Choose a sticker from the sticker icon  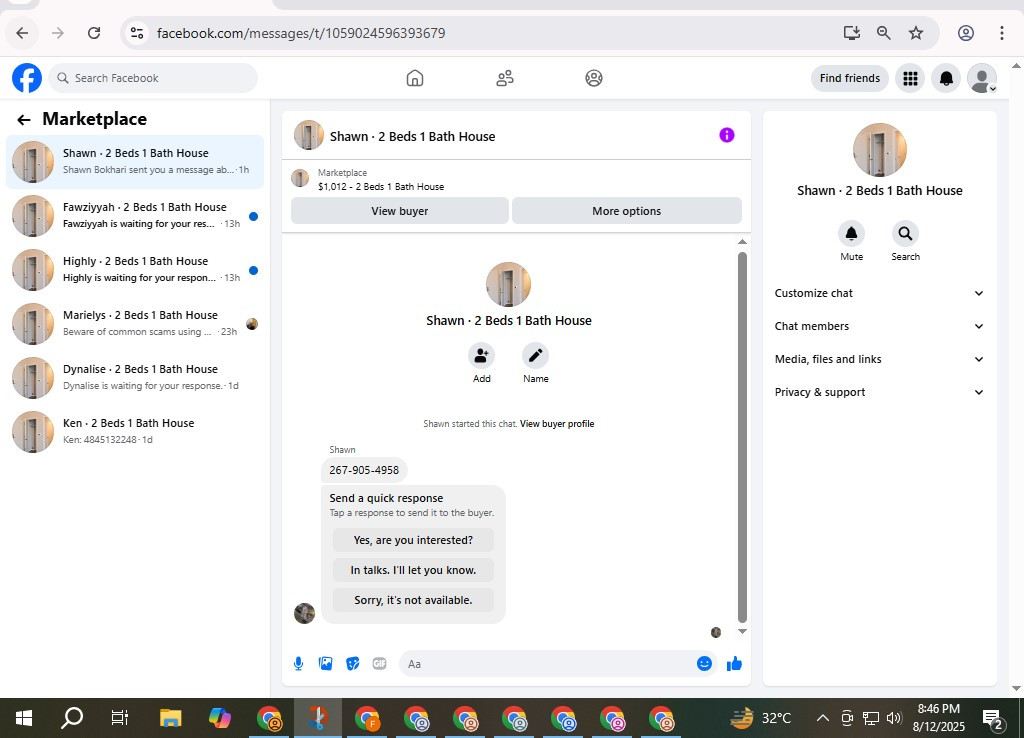pyautogui.click(x=353, y=664)
